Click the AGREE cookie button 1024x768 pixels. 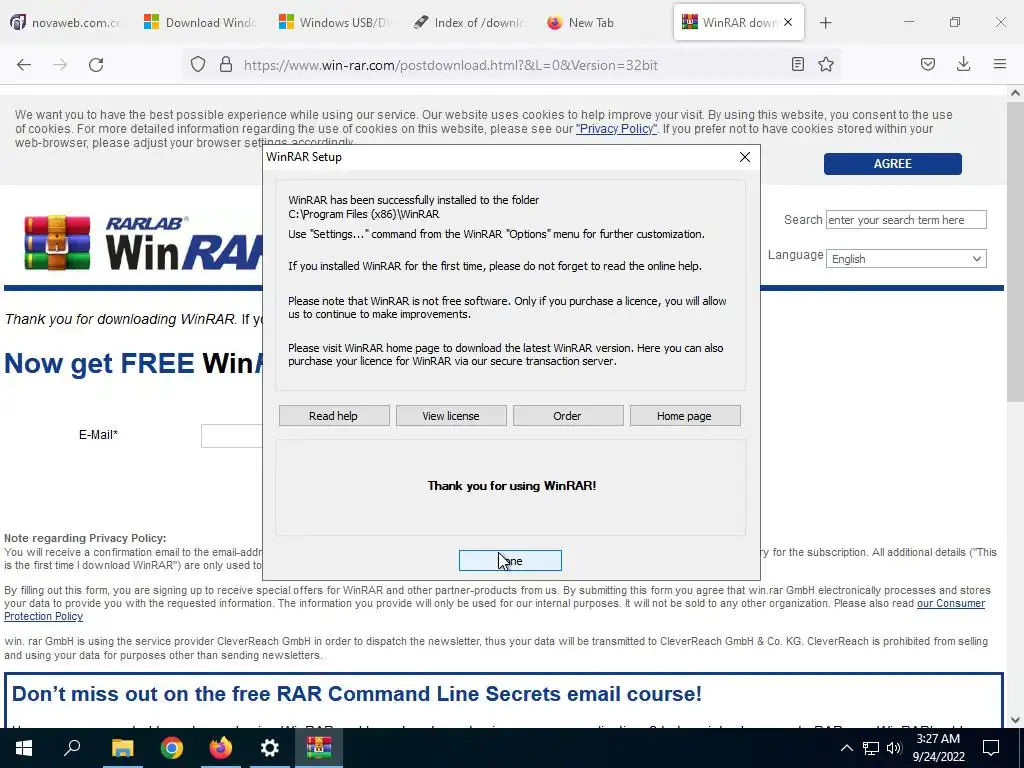point(892,164)
